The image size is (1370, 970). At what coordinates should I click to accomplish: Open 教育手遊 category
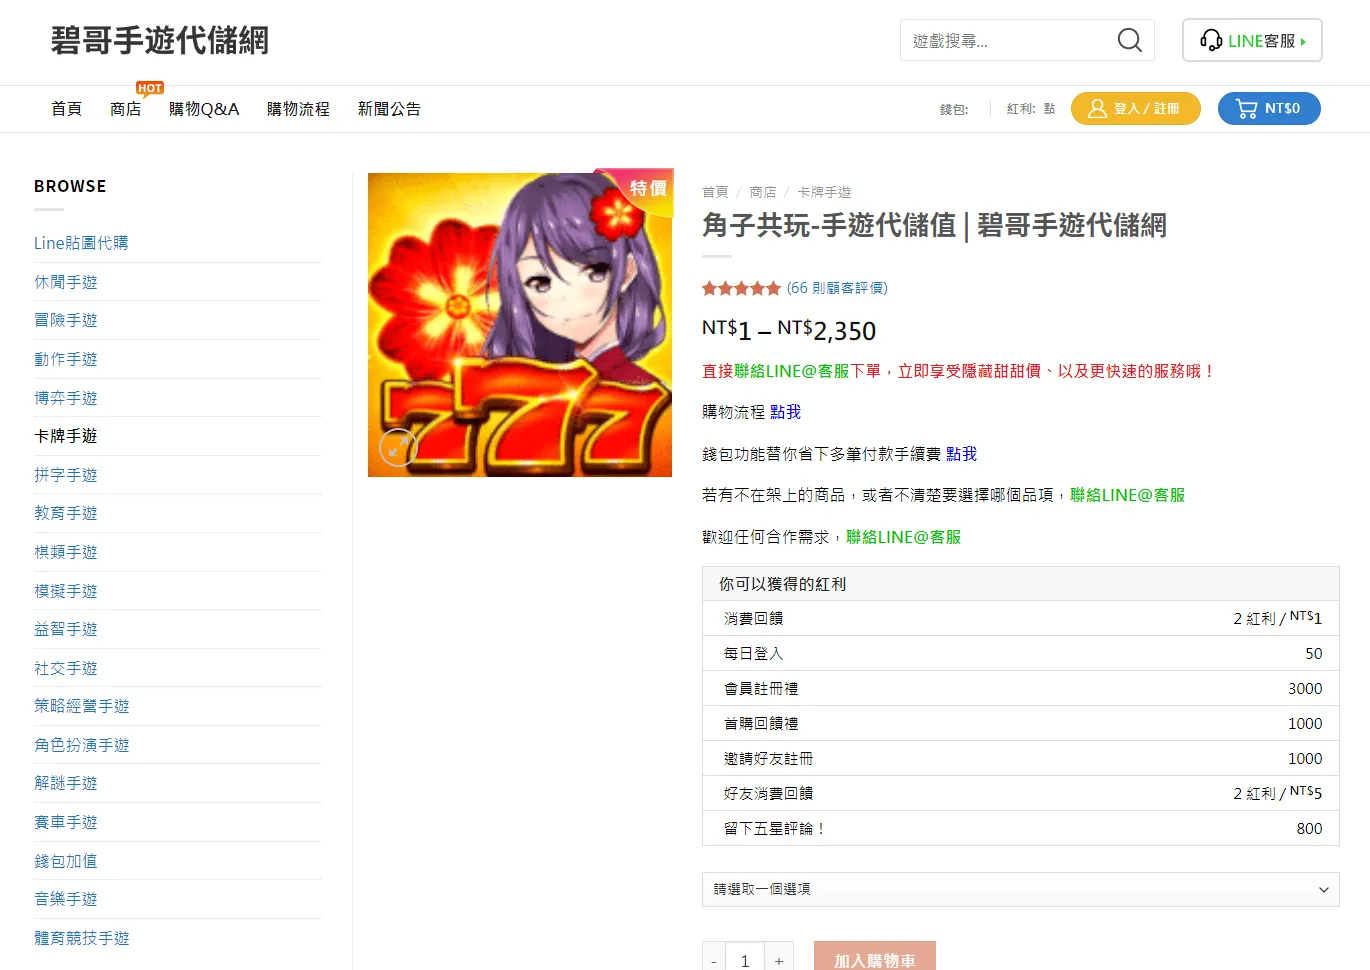click(x=66, y=513)
